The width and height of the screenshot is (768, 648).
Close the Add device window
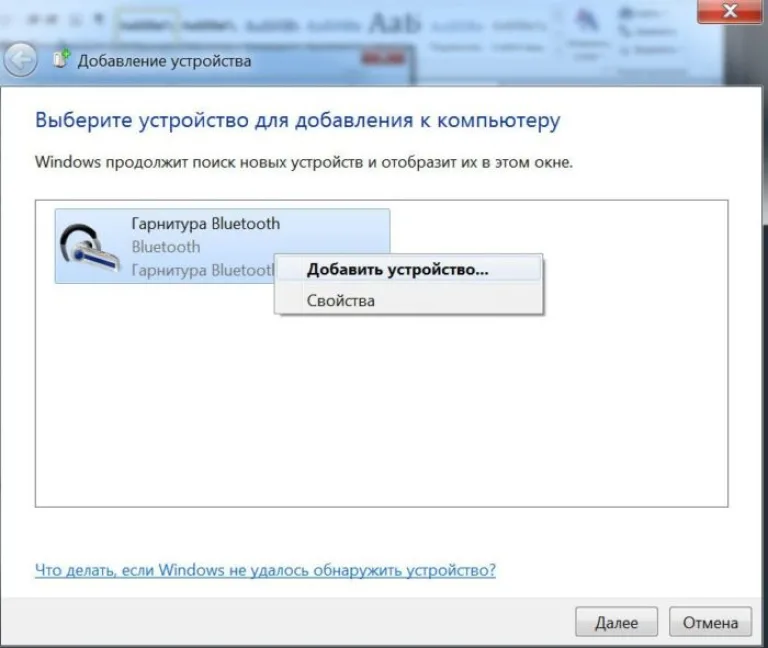729,11
